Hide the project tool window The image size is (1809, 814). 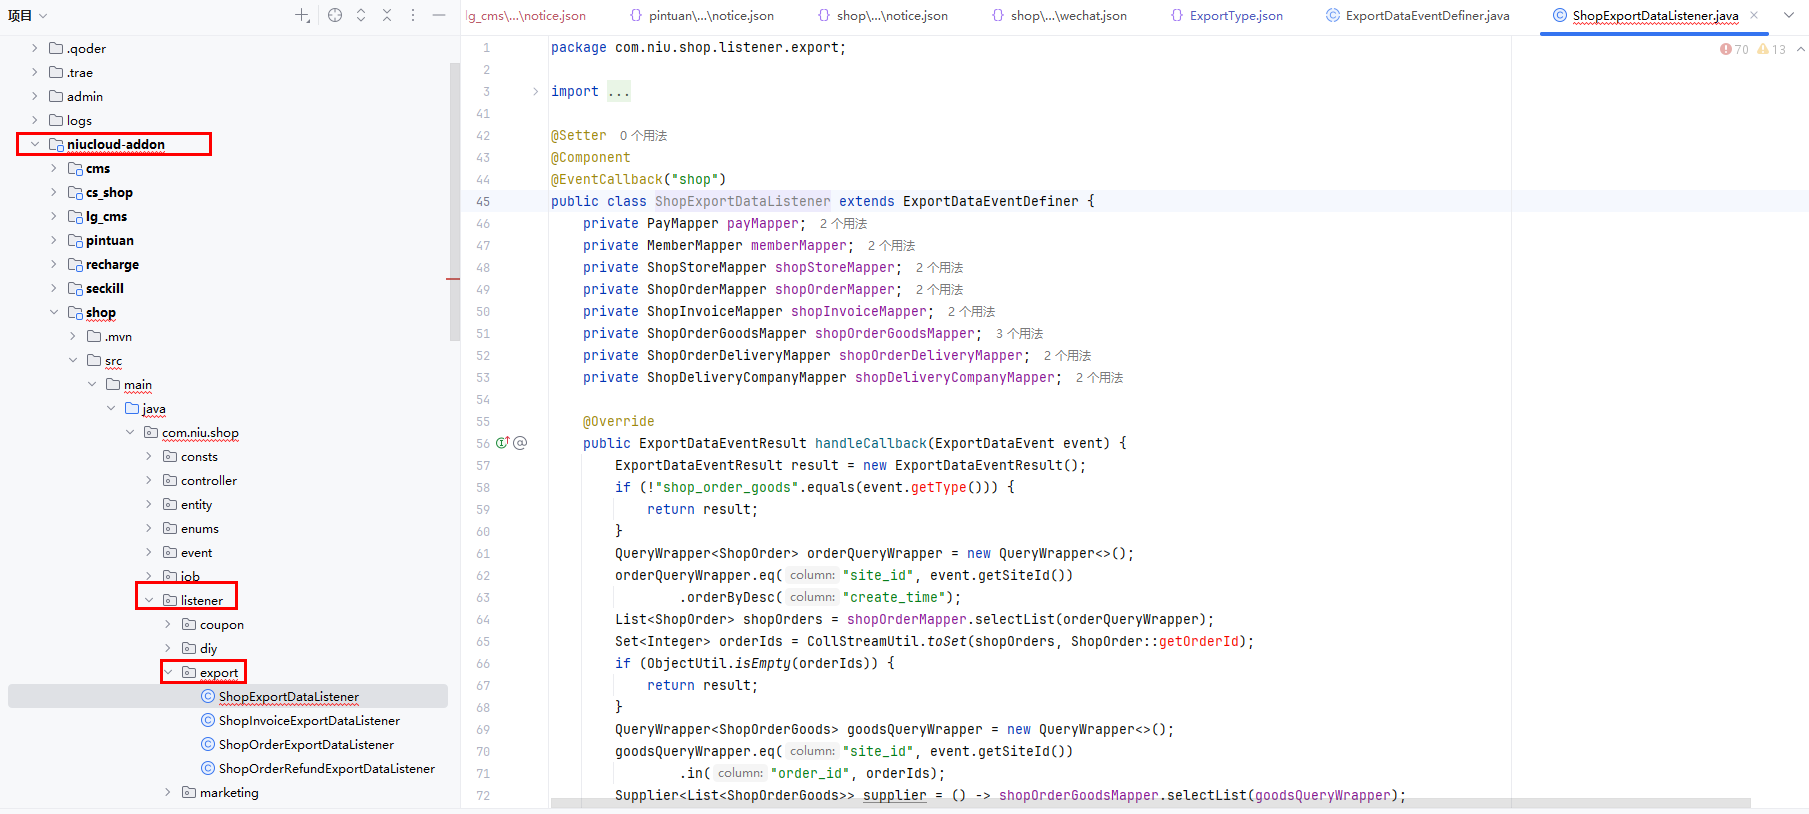439,15
